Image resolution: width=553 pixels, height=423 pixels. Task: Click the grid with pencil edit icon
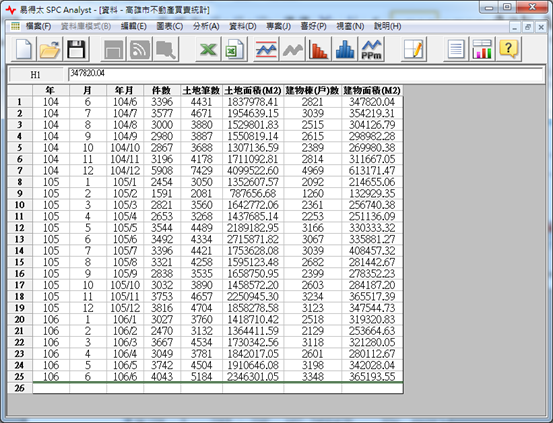point(413,49)
